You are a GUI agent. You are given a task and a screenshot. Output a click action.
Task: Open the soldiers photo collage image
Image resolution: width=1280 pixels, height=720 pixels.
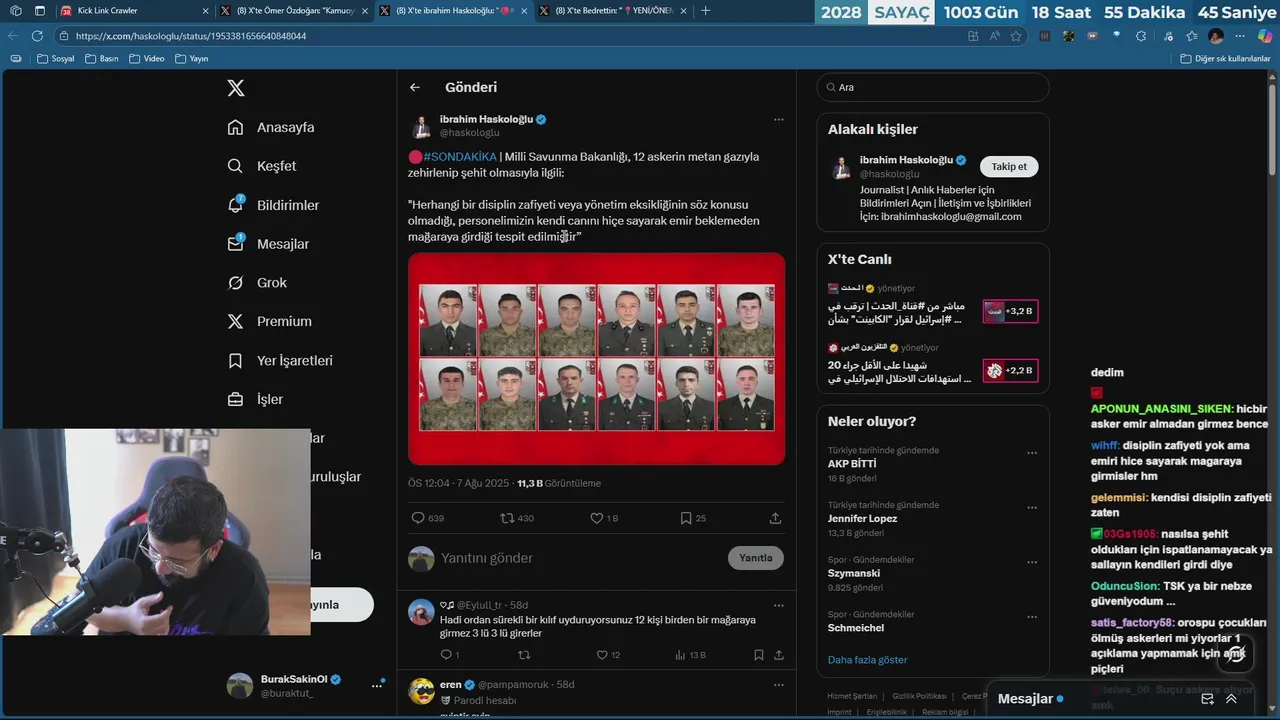[596, 358]
